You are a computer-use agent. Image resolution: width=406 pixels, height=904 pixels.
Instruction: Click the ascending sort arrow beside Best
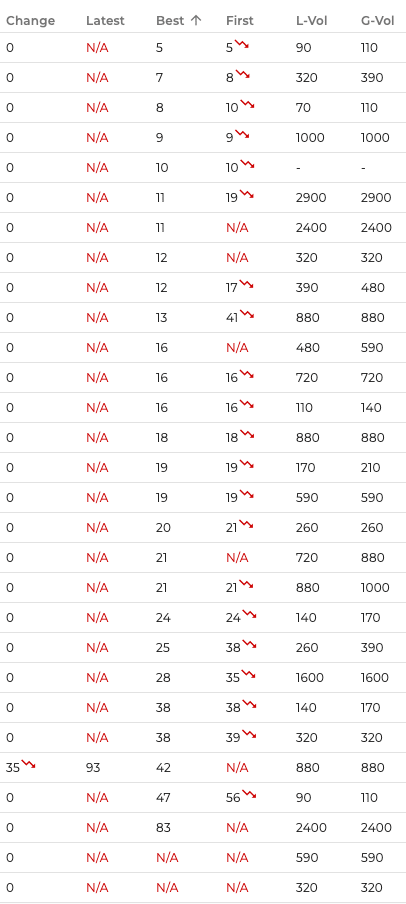click(x=196, y=20)
